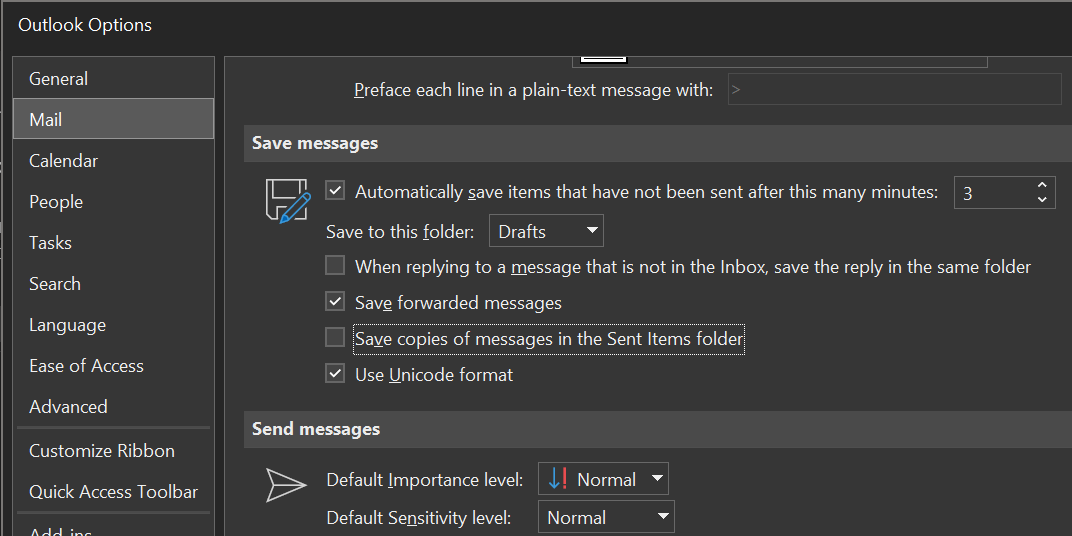
Task: Click the plain-text line preface input field
Action: [894, 90]
